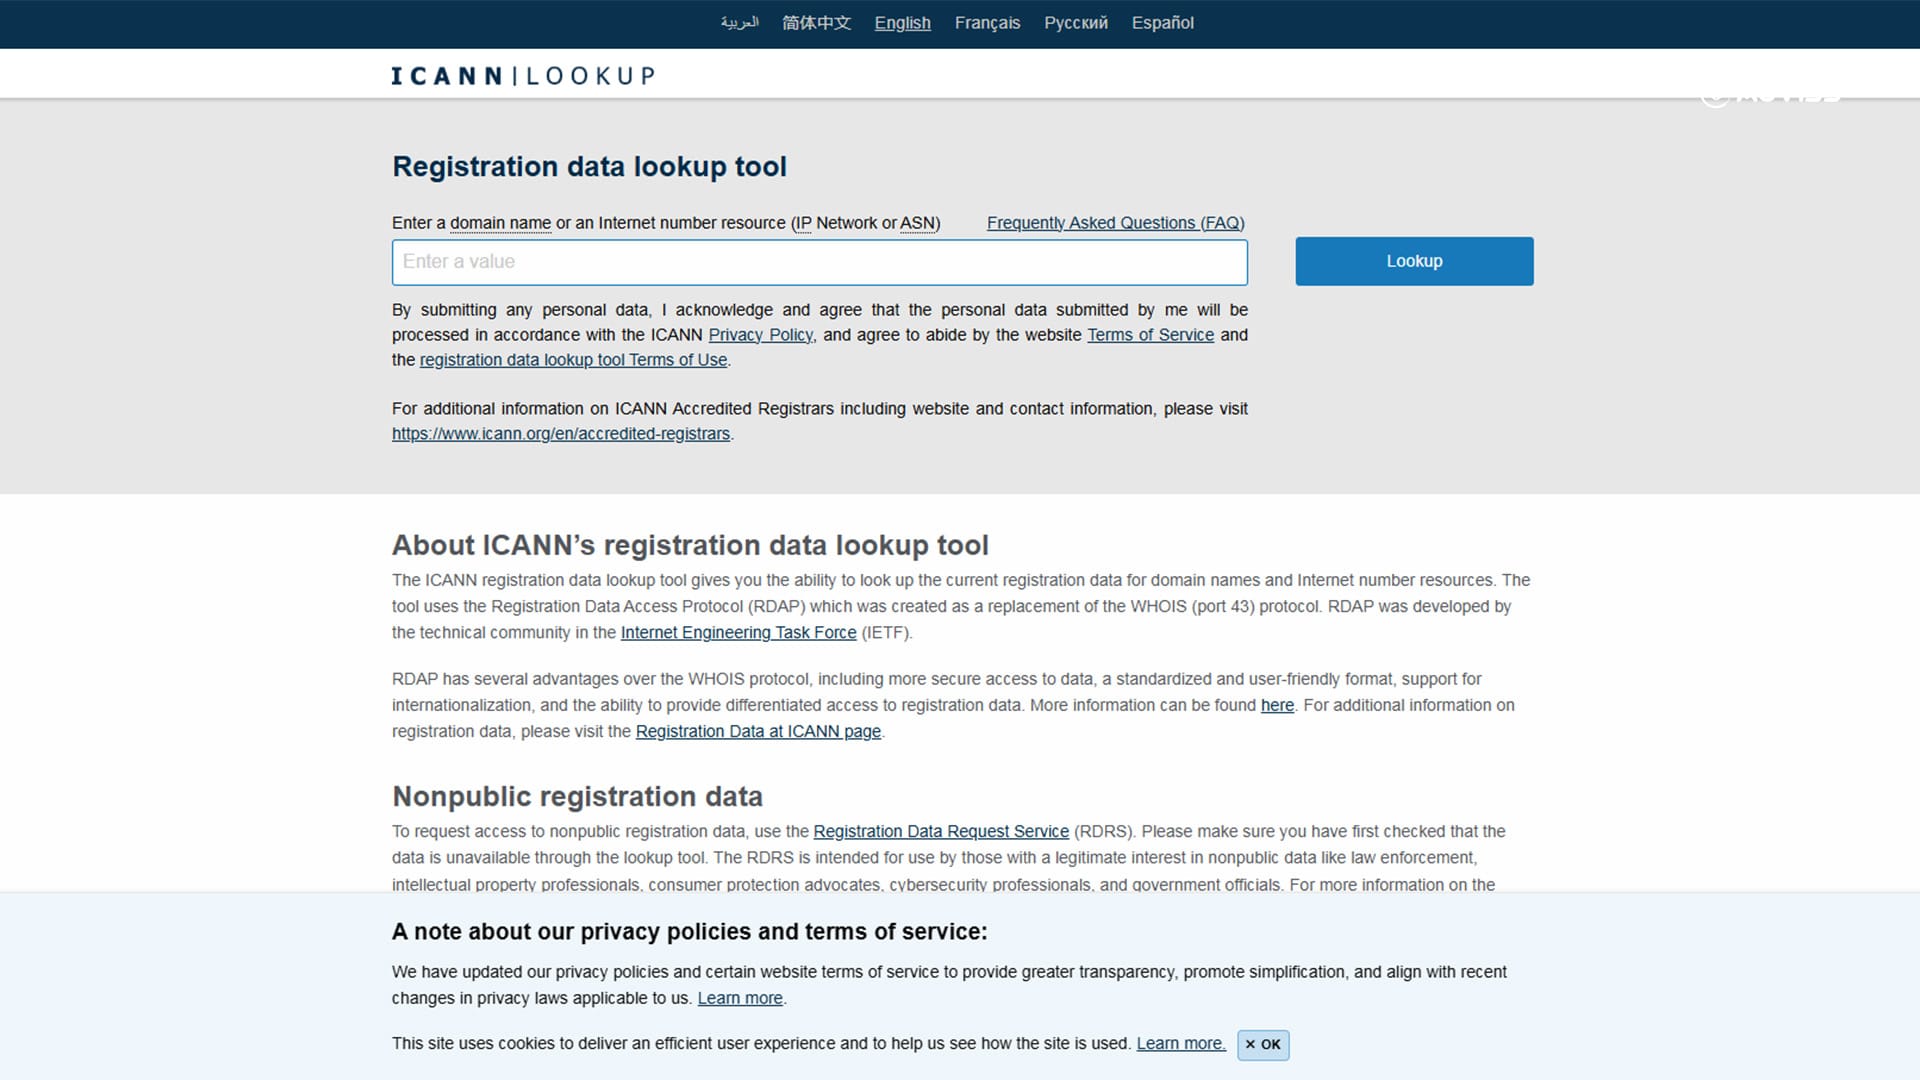
Task: Open the Terms of Service link
Action: tap(1150, 335)
